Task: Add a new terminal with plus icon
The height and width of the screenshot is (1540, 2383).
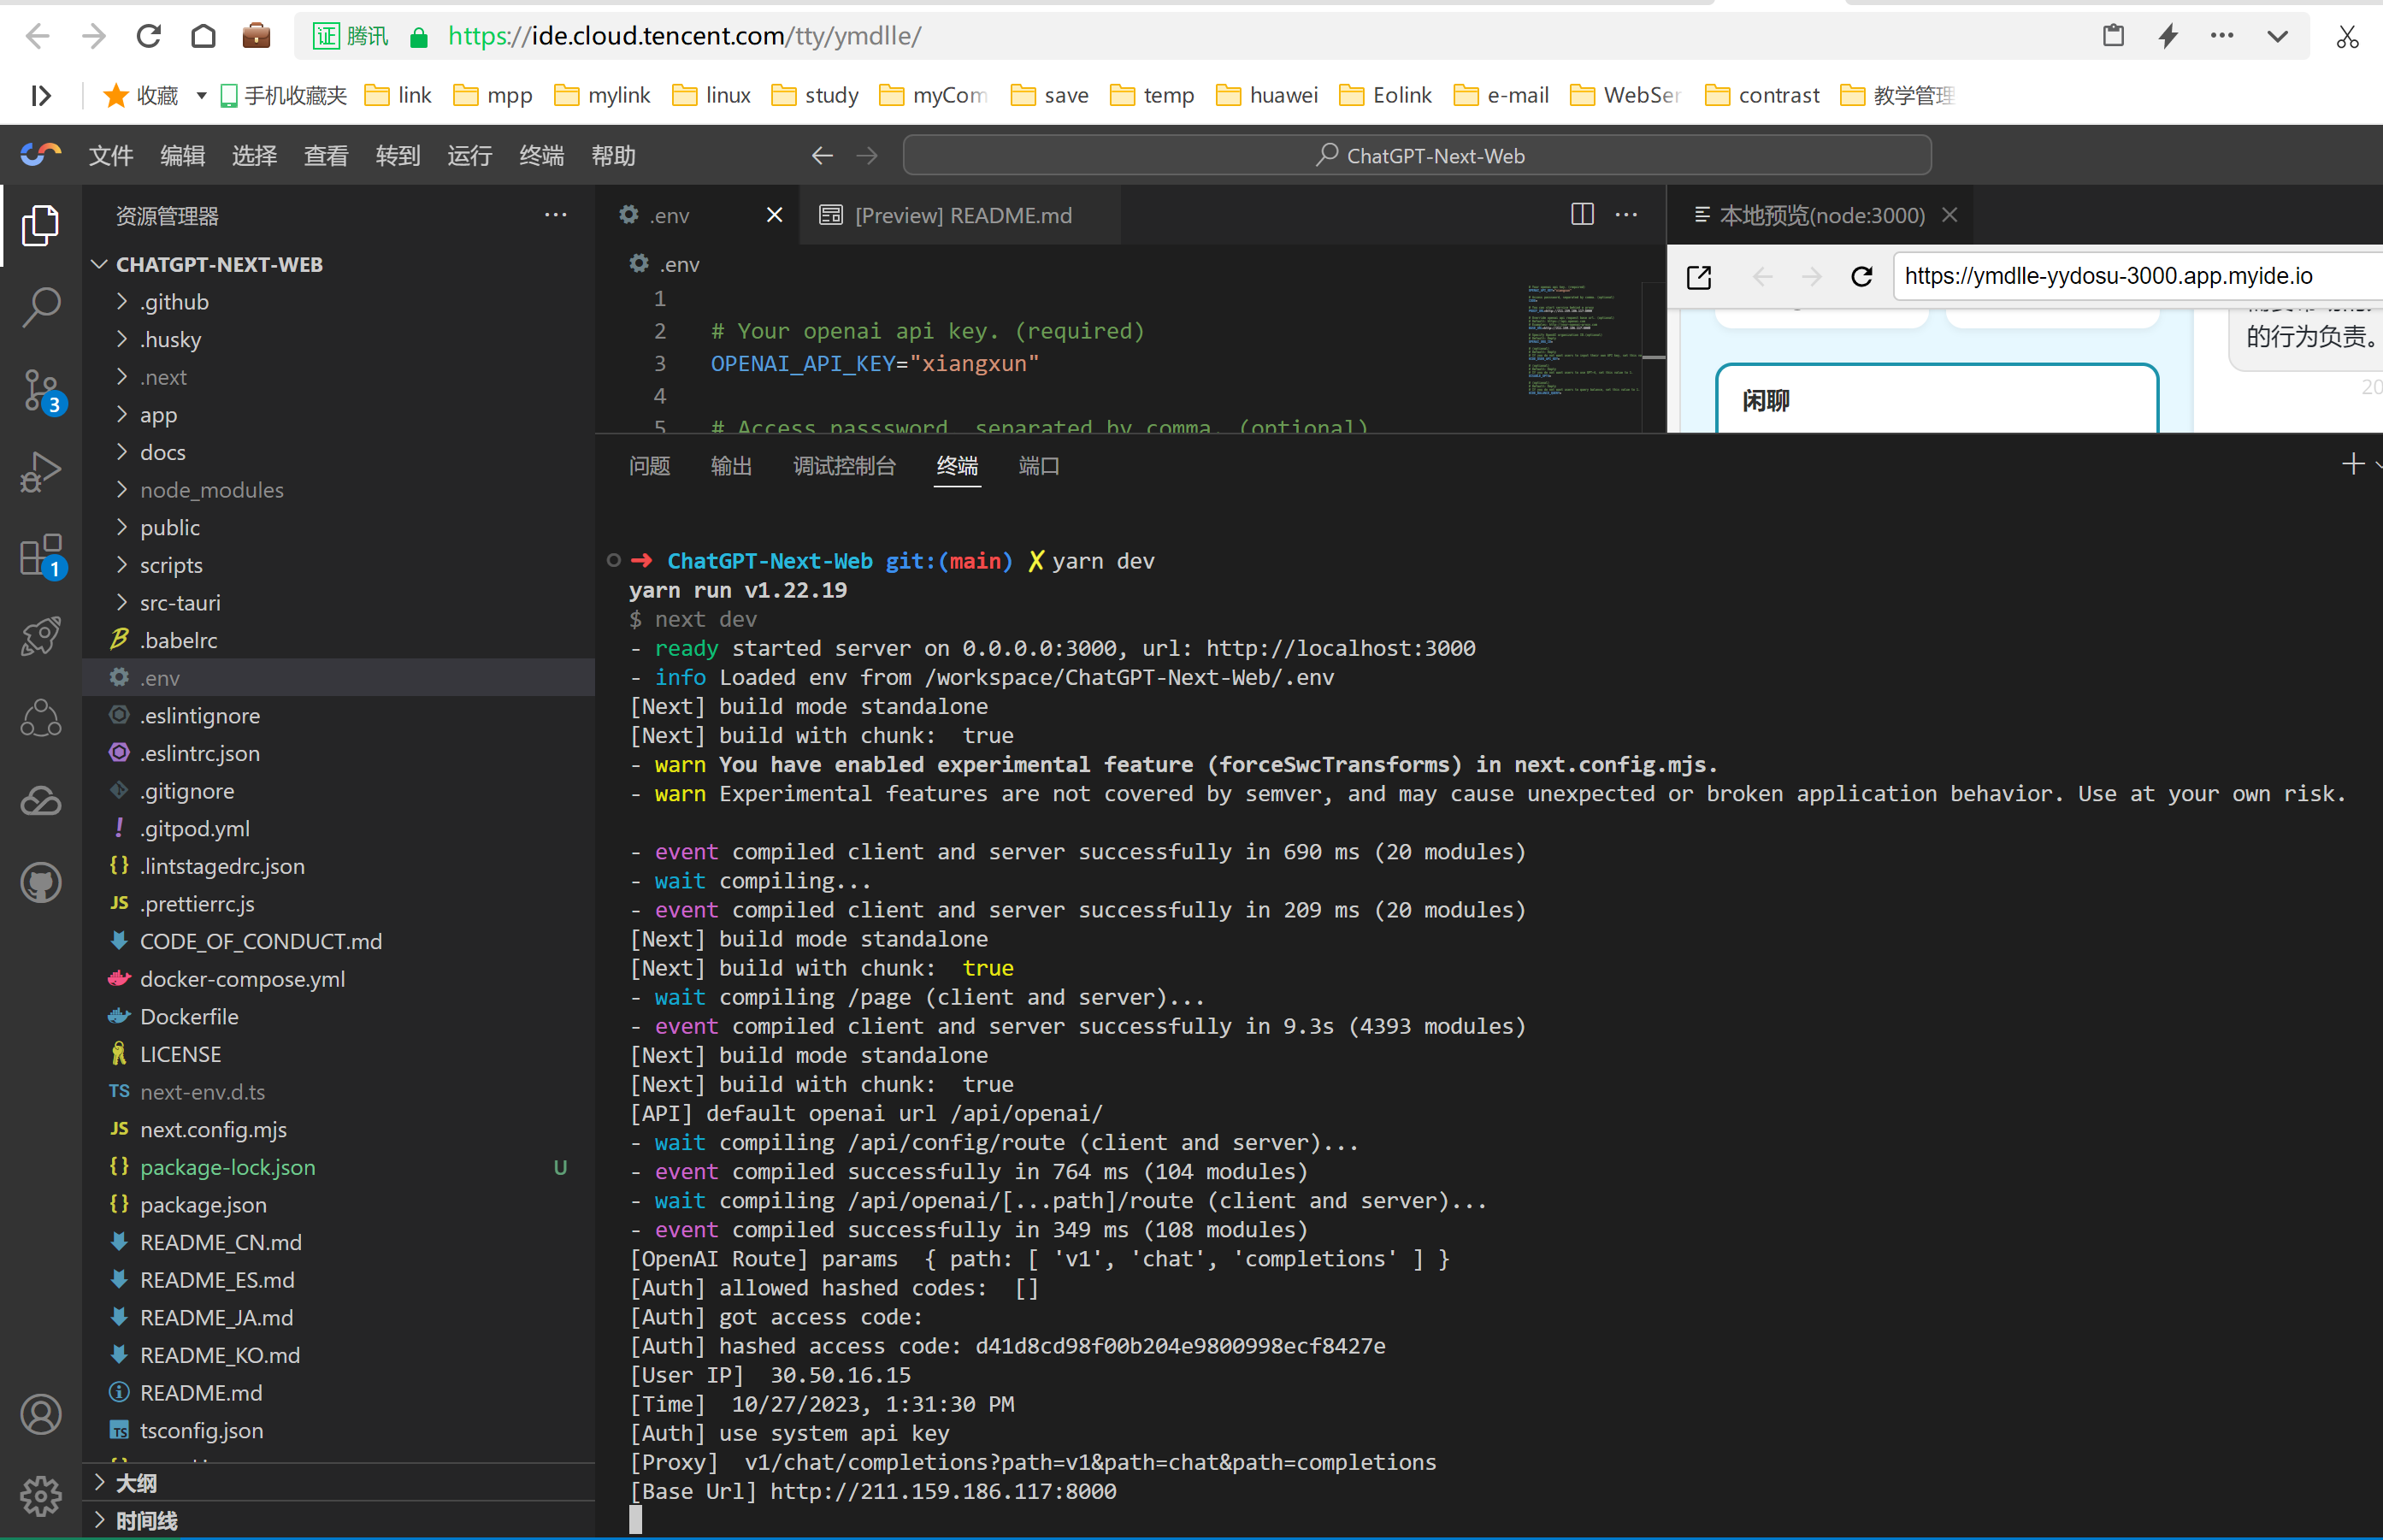Action: click(2353, 464)
